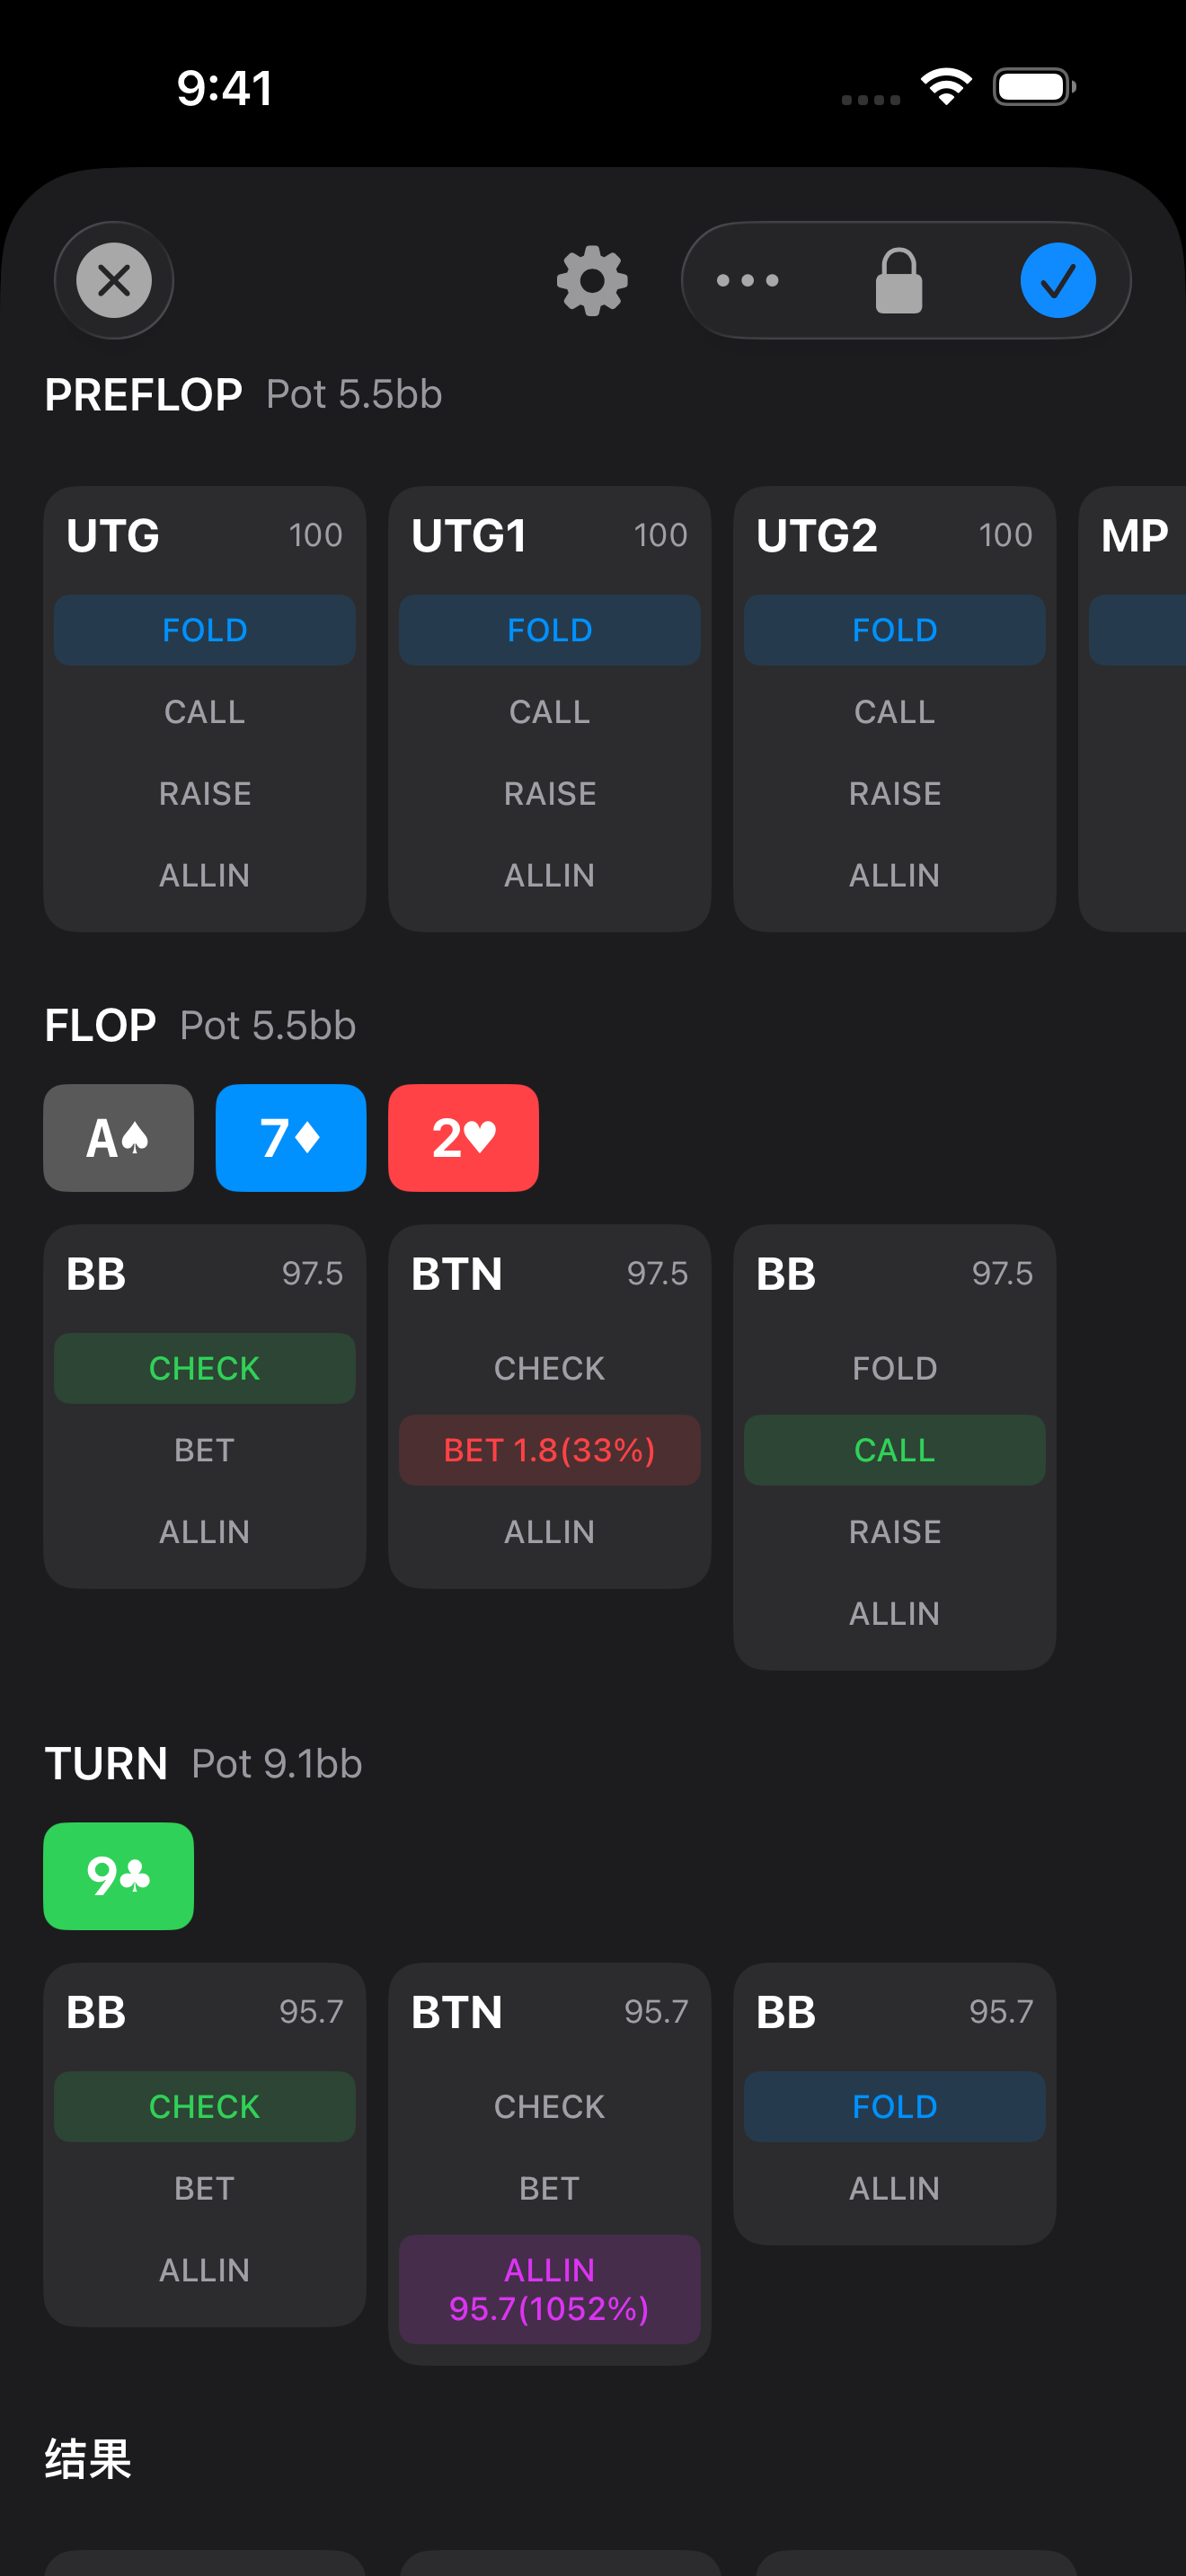Select the highlighted FOLD for BB on turn
Image resolution: width=1186 pixels, height=2576 pixels.
coord(894,2106)
